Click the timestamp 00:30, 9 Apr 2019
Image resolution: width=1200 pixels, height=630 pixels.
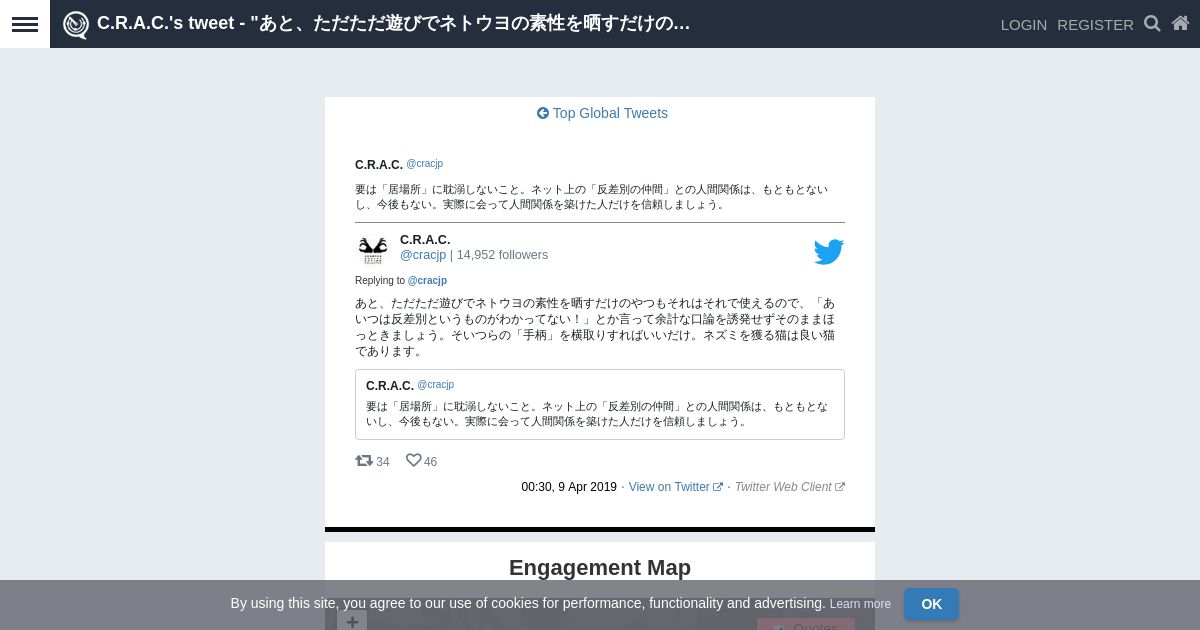tap(569, 487)
